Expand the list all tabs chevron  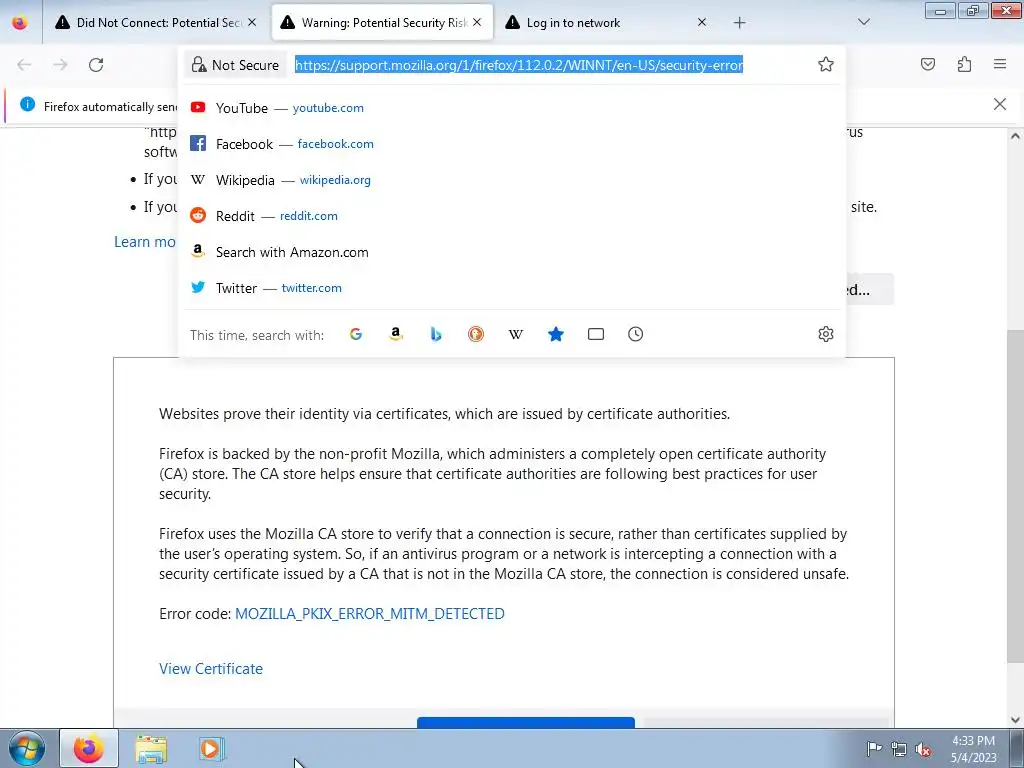863,23
